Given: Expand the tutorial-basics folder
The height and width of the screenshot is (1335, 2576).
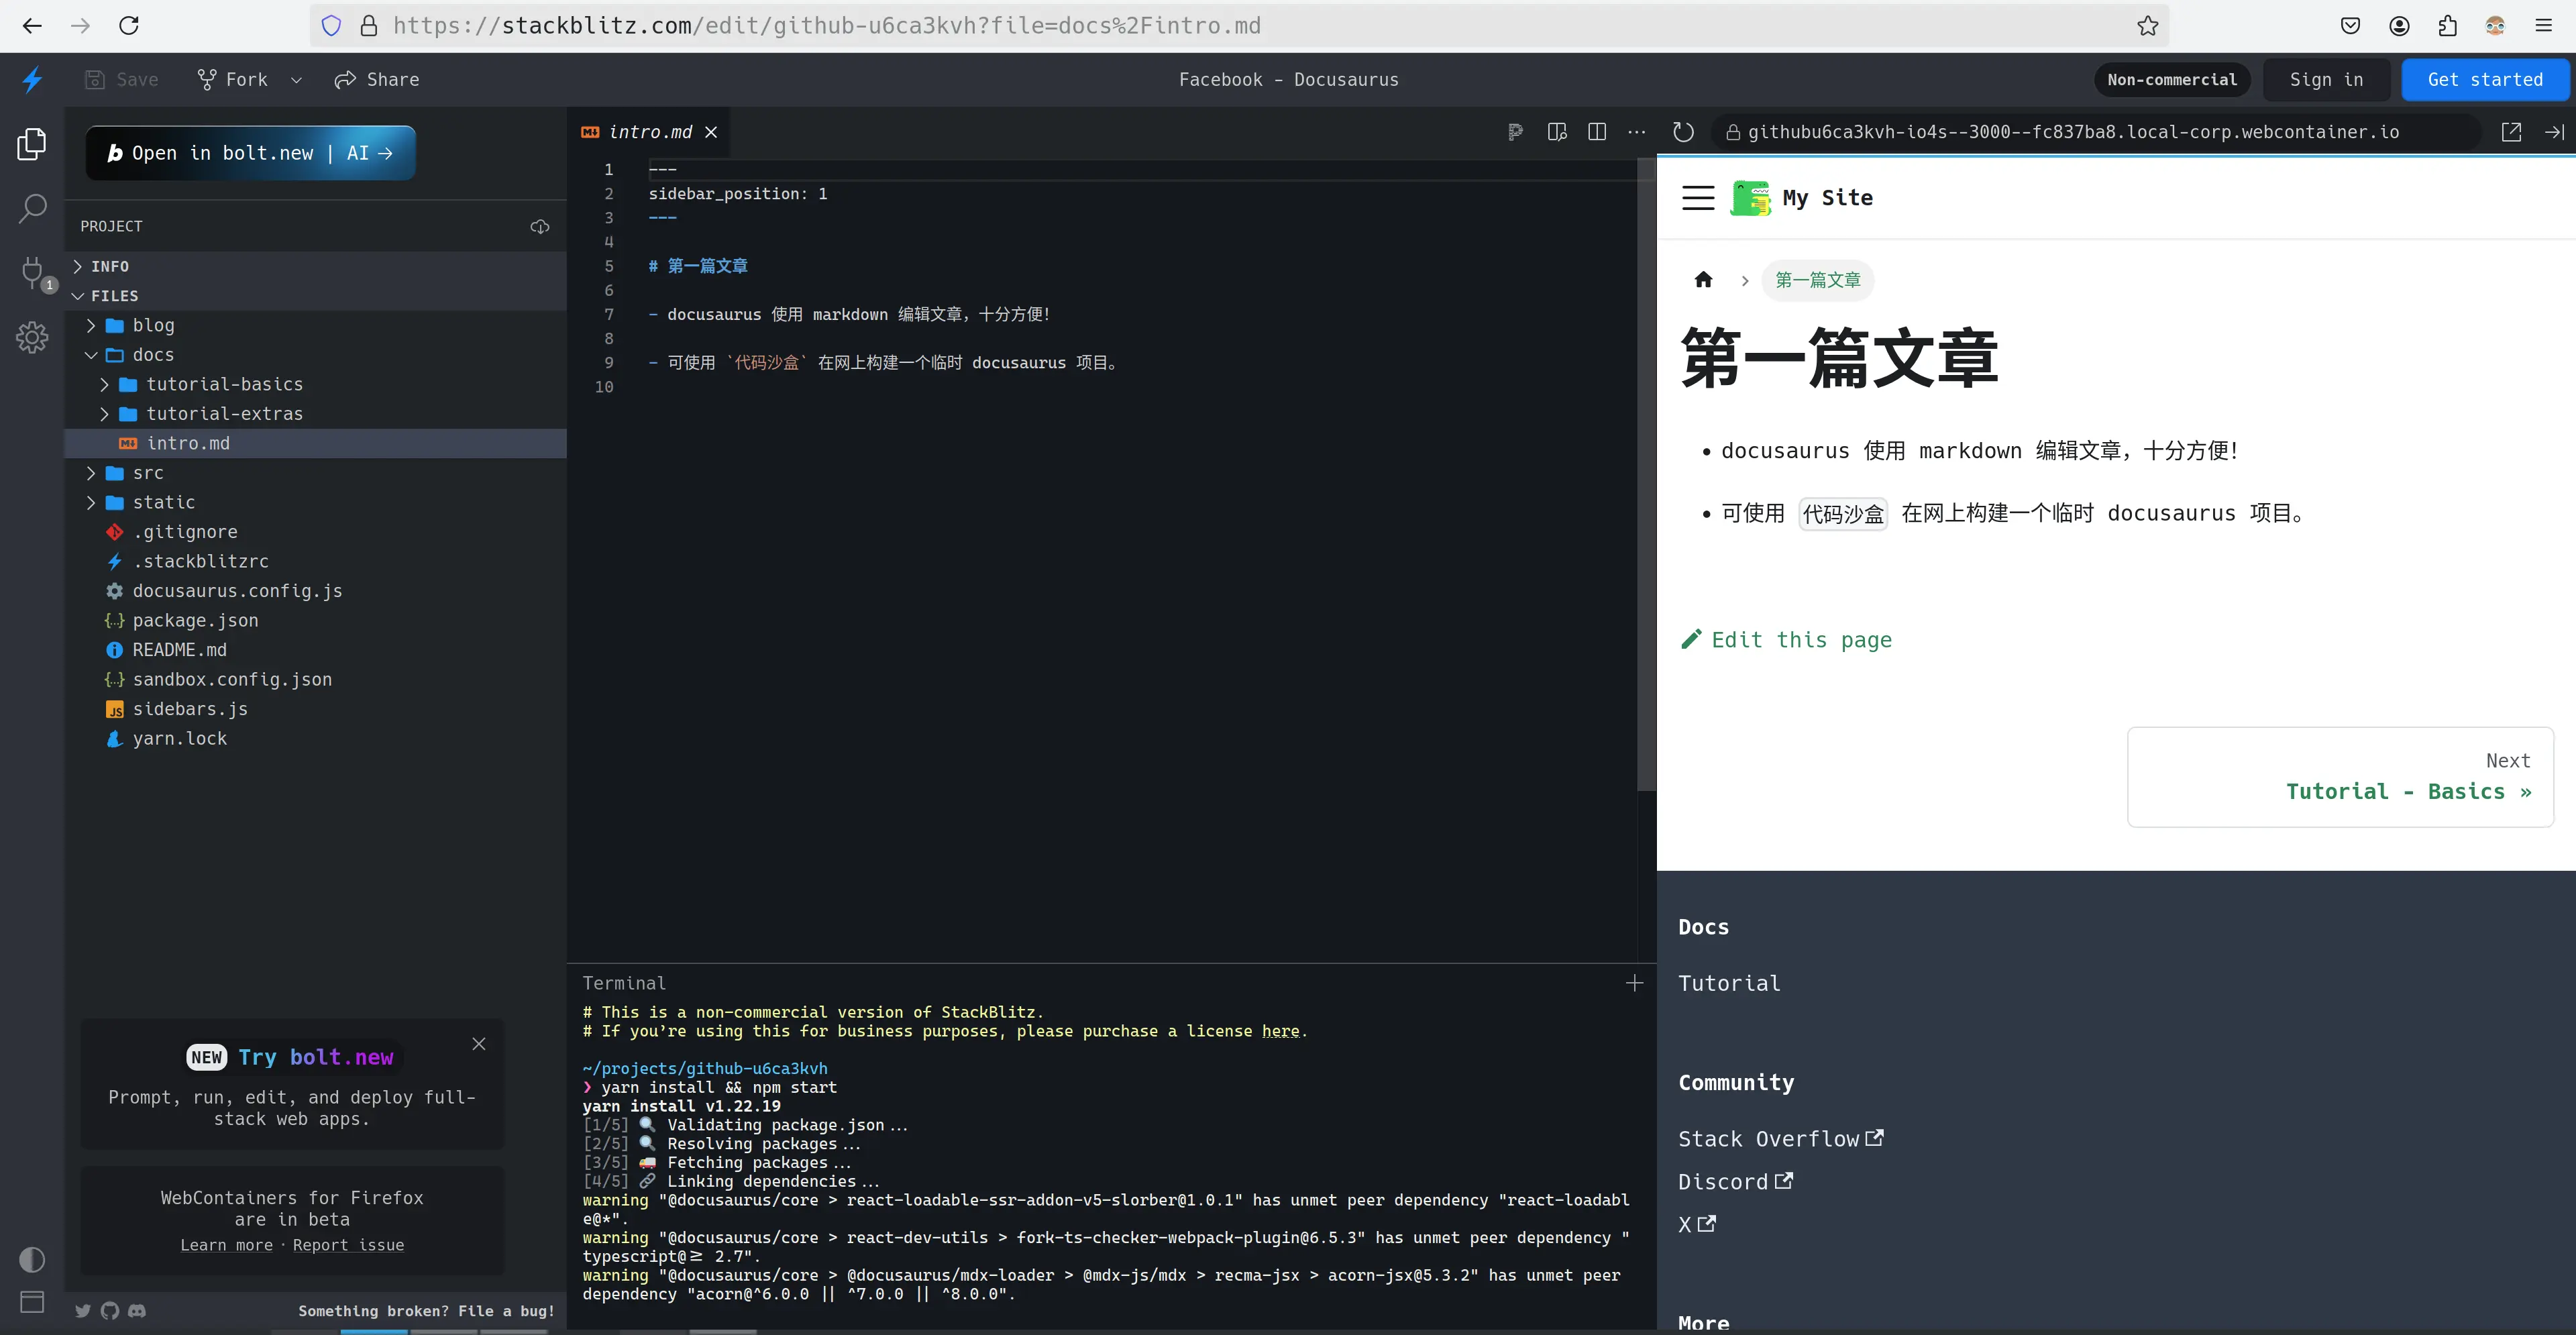Looking at the screenshot, I should 224,384.
